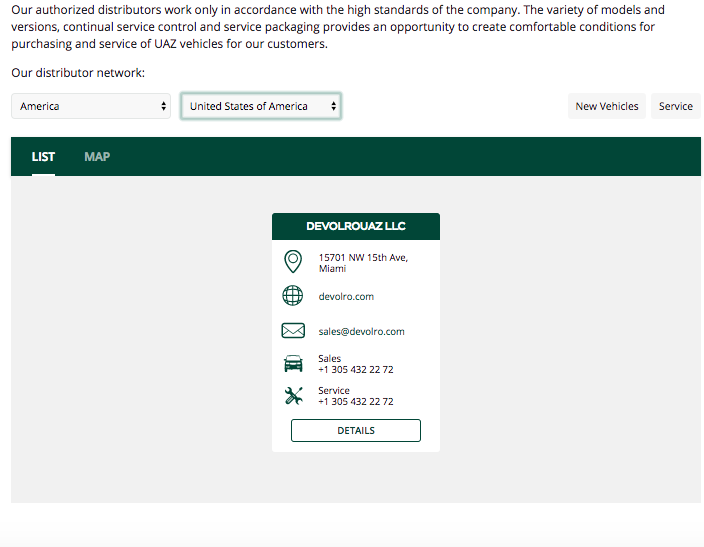This screenshot has height=547, width=704.
Task: Click the "Our distributor network:" label
Action: [78, 73]
